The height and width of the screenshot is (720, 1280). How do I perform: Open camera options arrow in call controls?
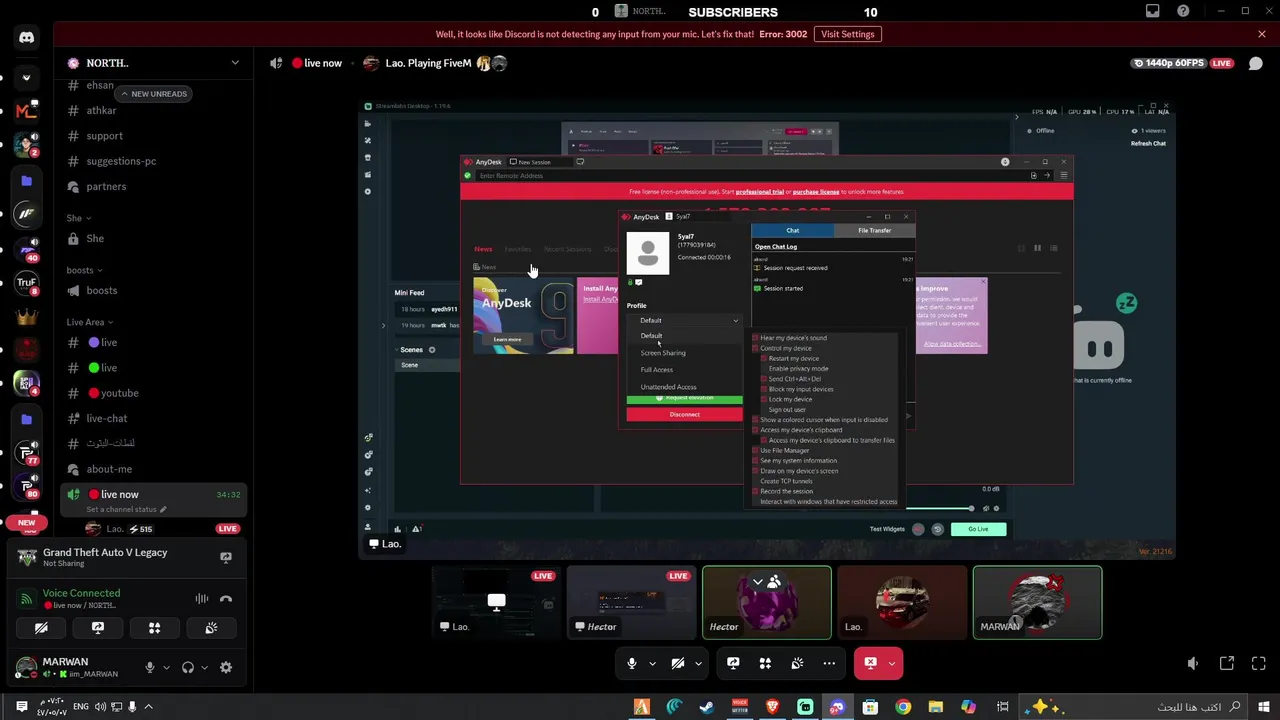[698, 663]
